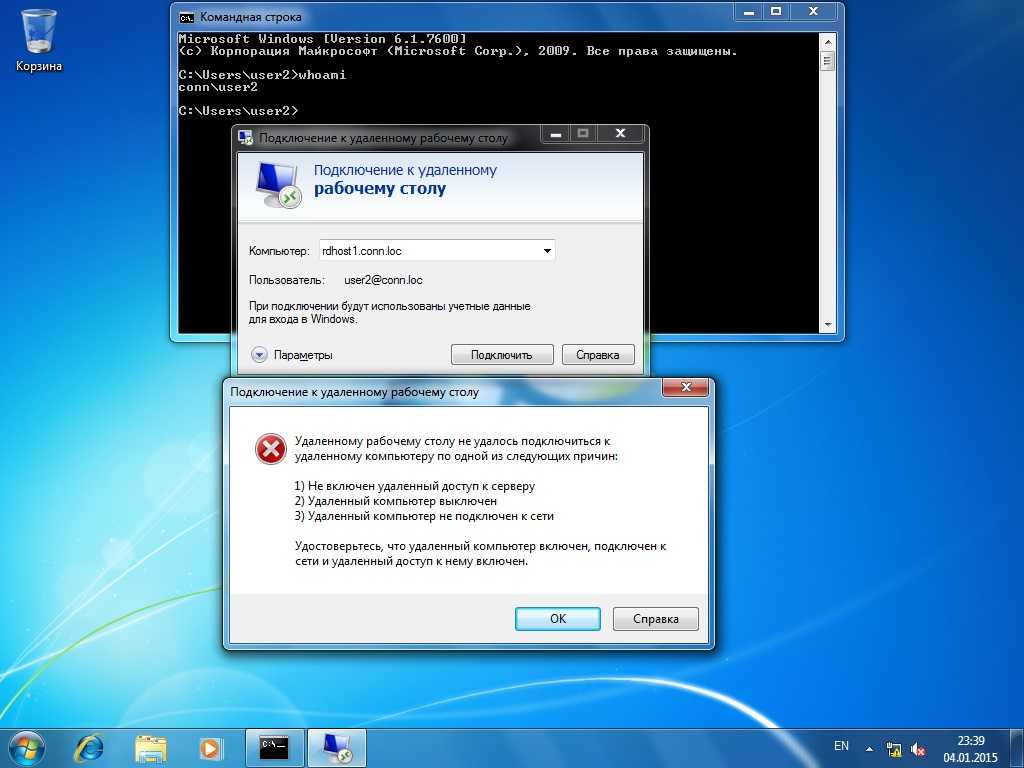Close the Командная строка window
This screenshot has width=1024, height=768.
814,12
